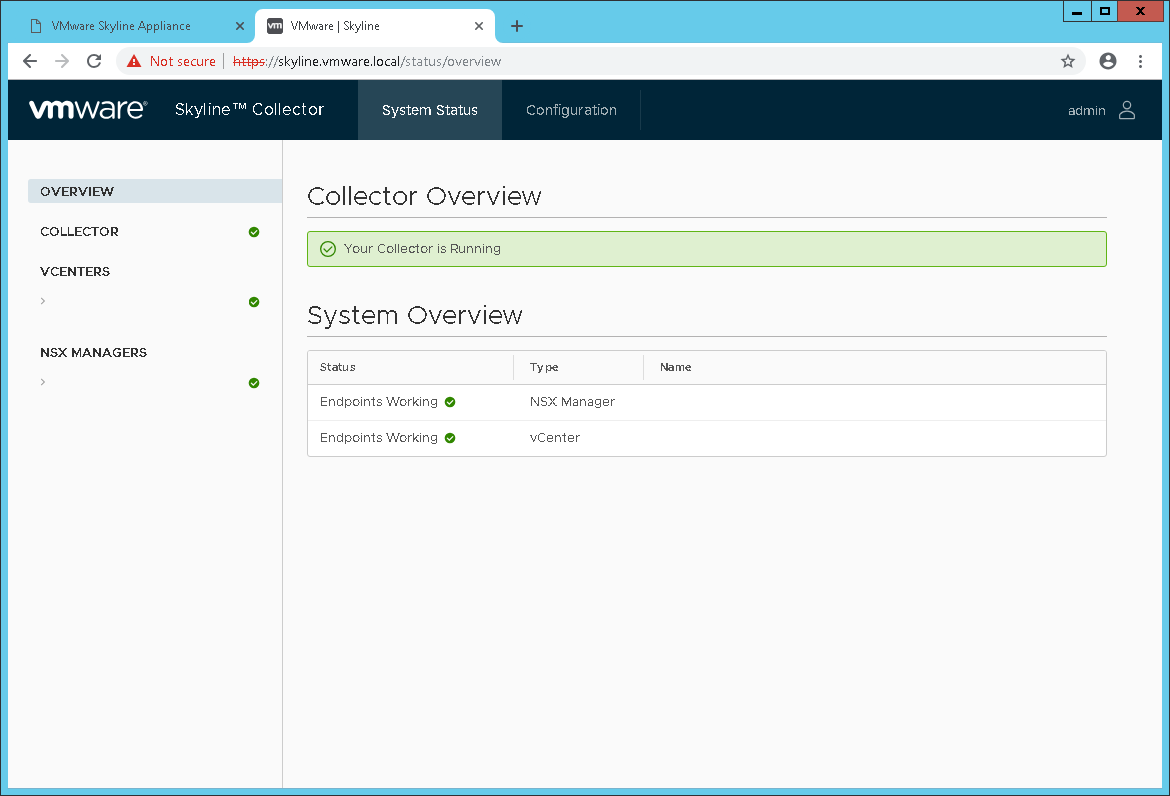The width and height of the screenshot is (1170, 796).
Task: Click the Skyline Collector title
Action: tap(249, 110)
